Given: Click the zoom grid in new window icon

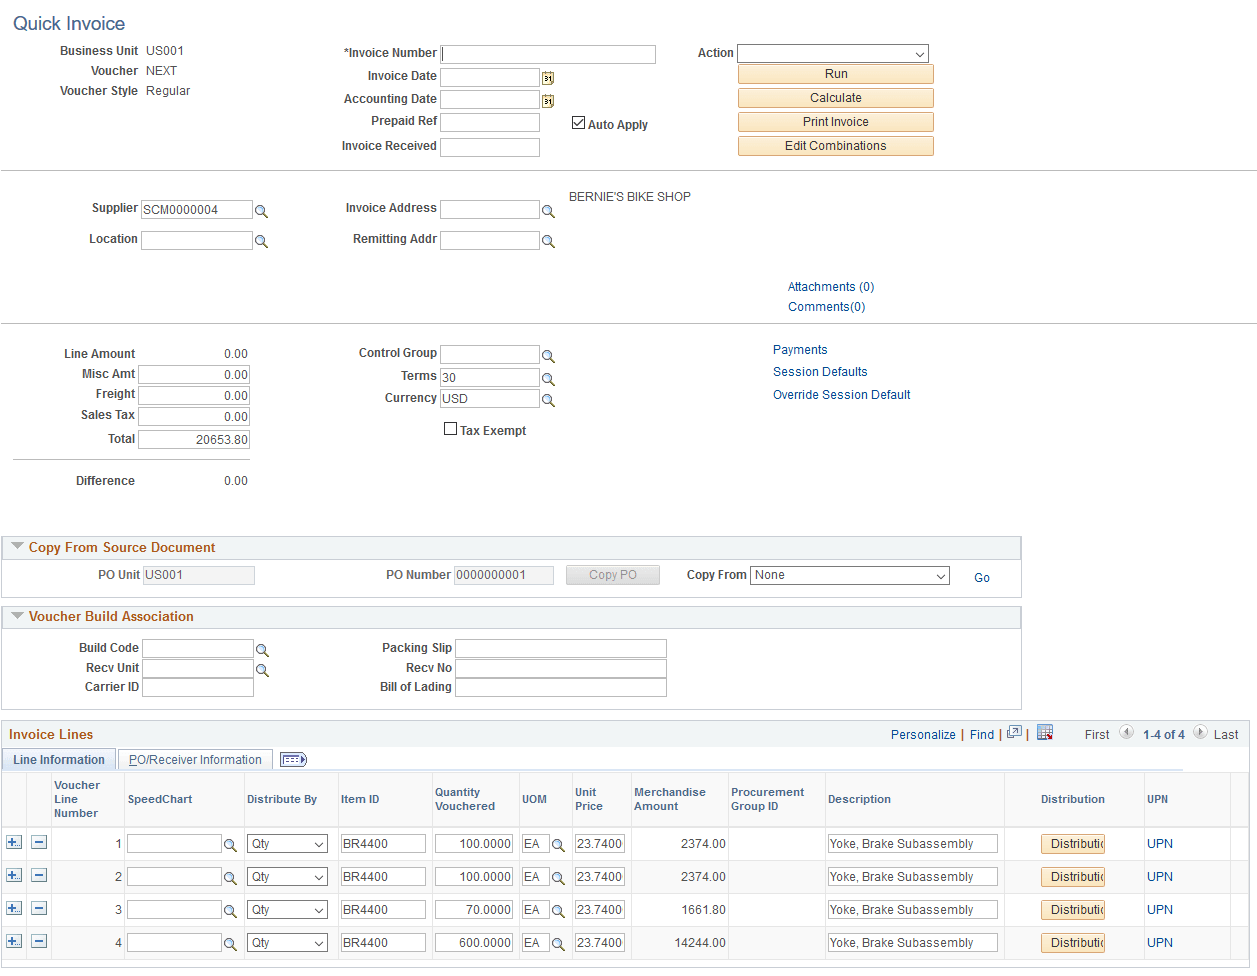Looking at the screenshot, I should [x=1014, y=733].
